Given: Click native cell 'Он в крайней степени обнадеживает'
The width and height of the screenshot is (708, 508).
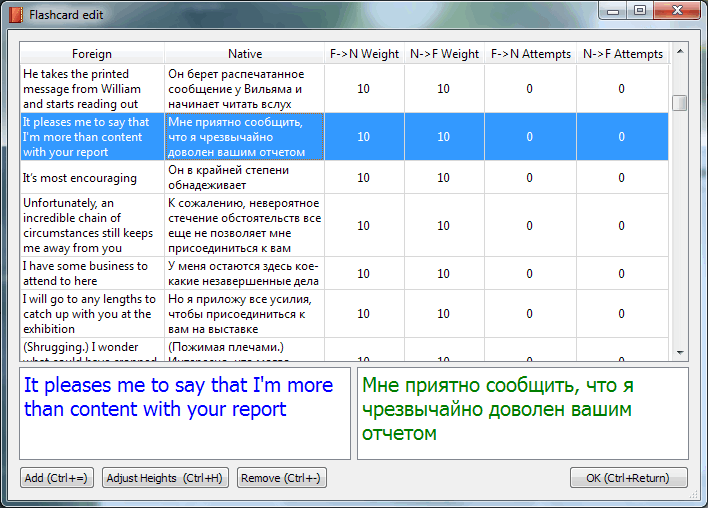Looking at the screenshot, I should [x=244, y=177].
